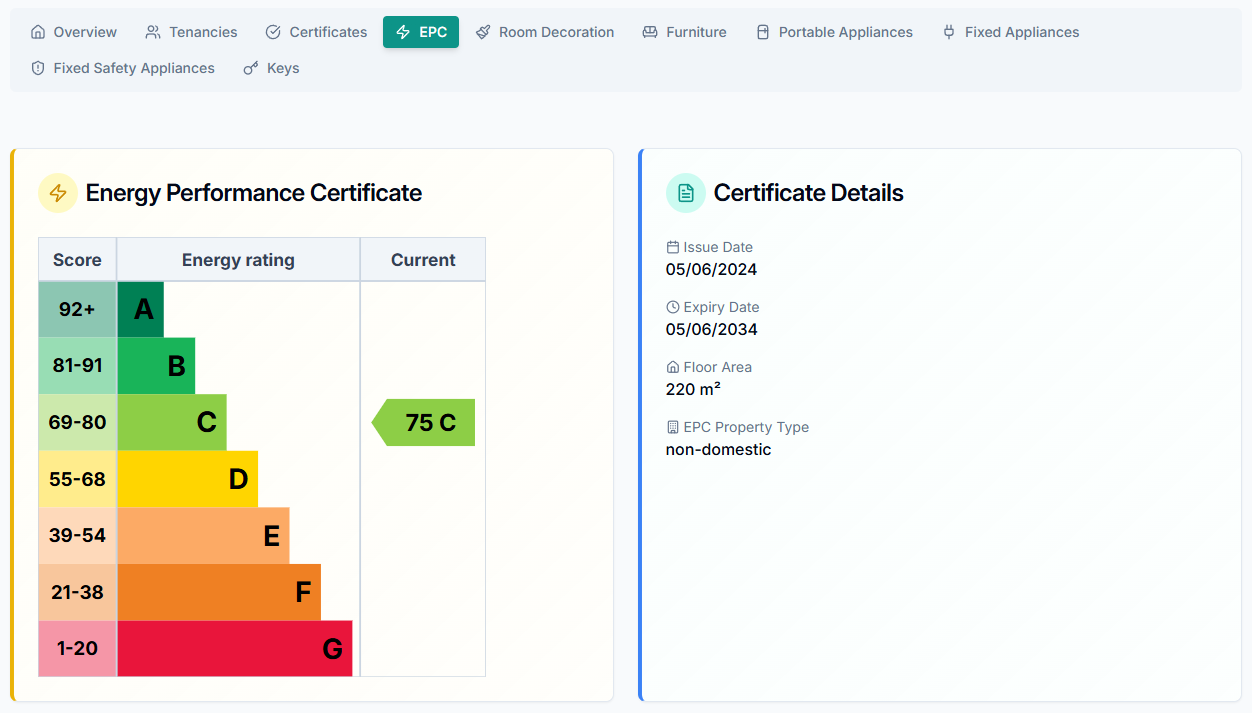1252x713 pixels.
Task: Click the red band G color bar
Action: pos(235,648)
